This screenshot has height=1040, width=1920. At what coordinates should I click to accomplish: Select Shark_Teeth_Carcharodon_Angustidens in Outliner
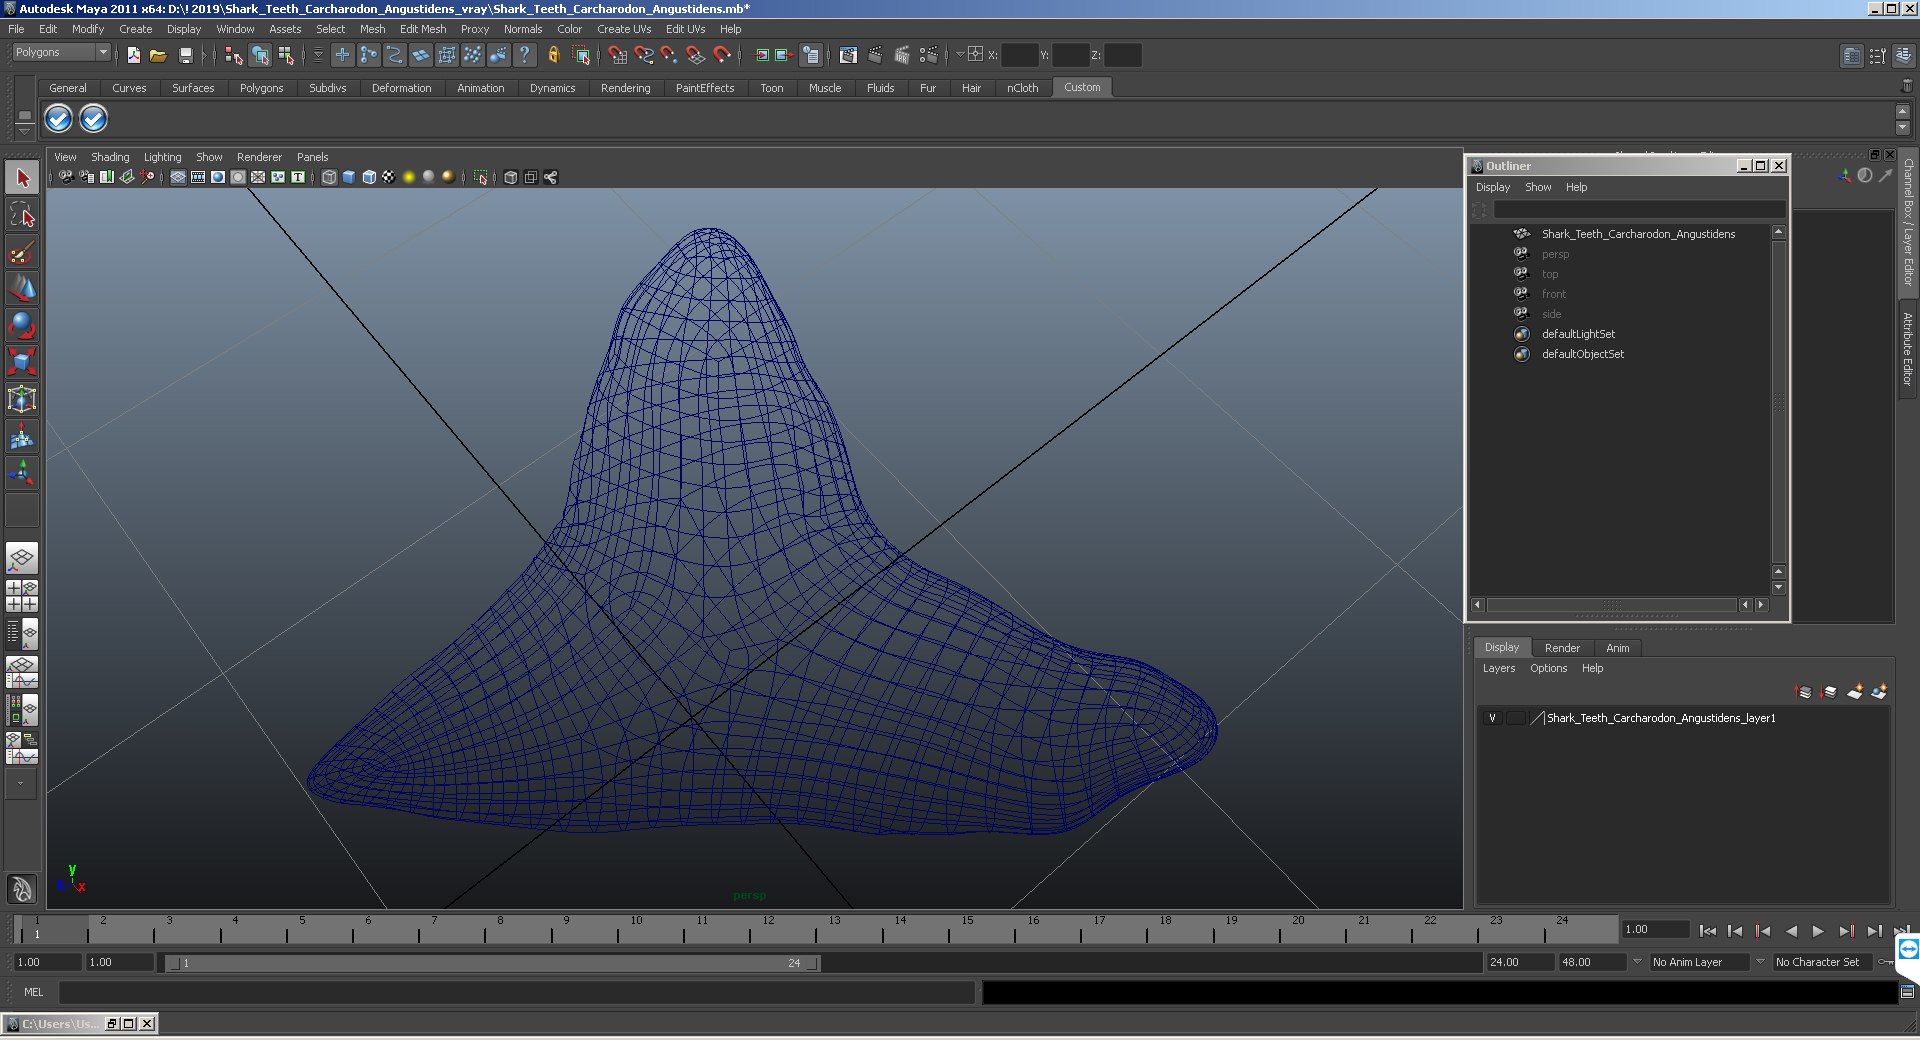click(x=1638, y=234)
